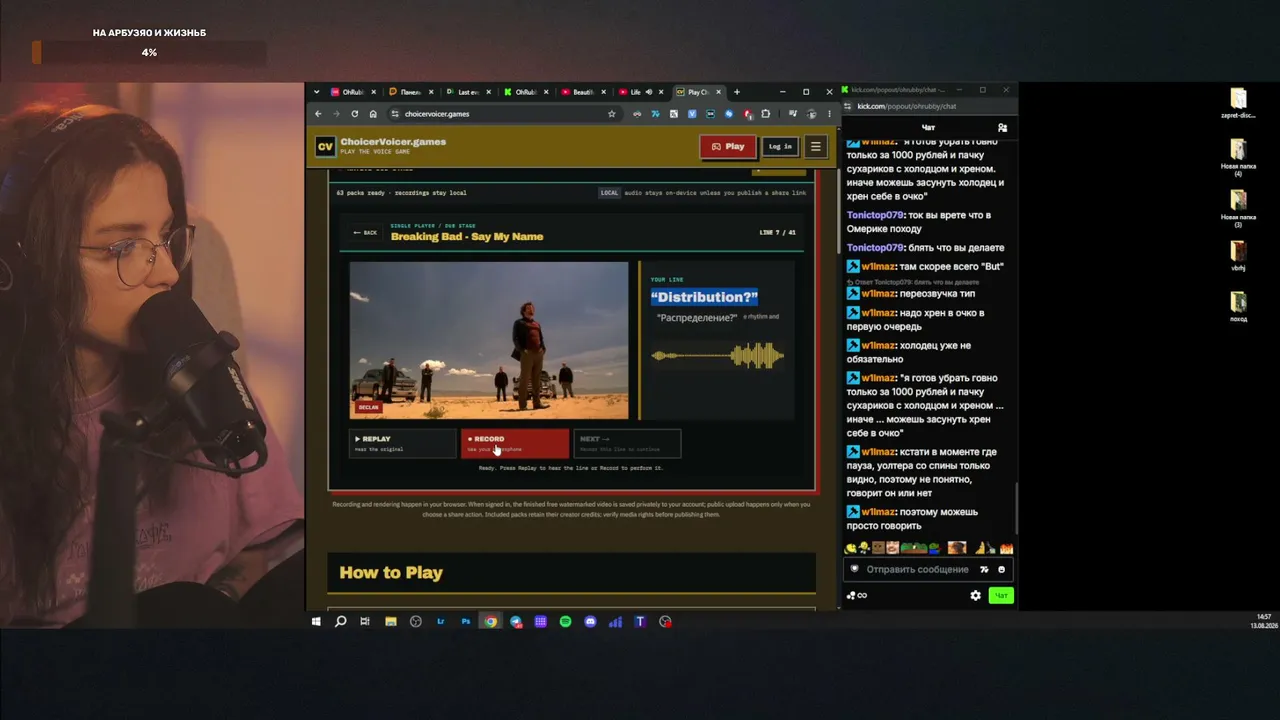This screenshot has width=1280, height=720.
Task: Focus the 'Отправить сообщение' chat input
Action: tap(917, 570)
